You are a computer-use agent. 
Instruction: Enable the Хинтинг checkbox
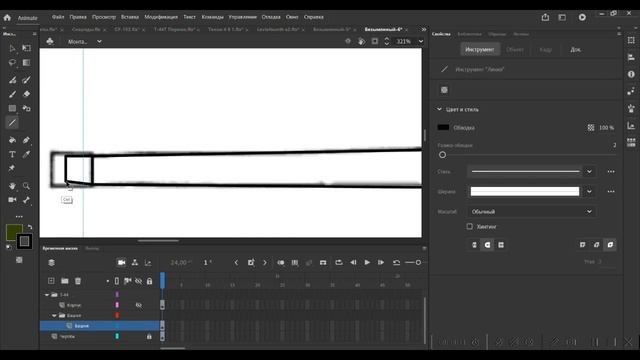point(469,226)
